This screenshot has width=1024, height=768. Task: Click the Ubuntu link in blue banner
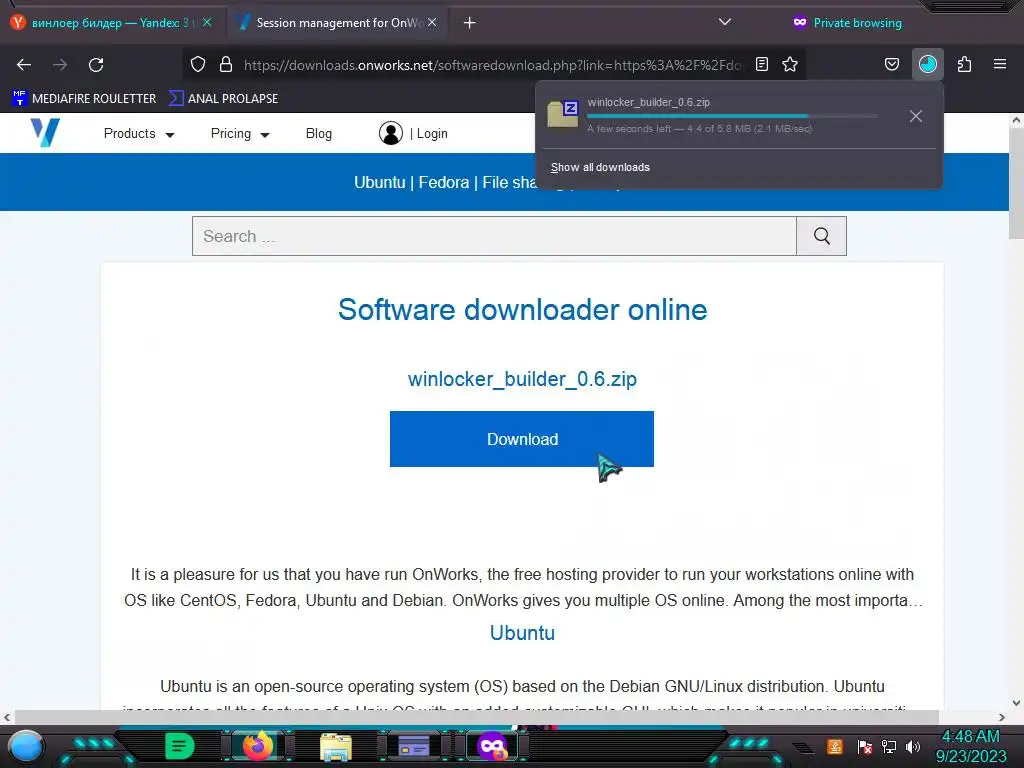[x=379, y=182]
